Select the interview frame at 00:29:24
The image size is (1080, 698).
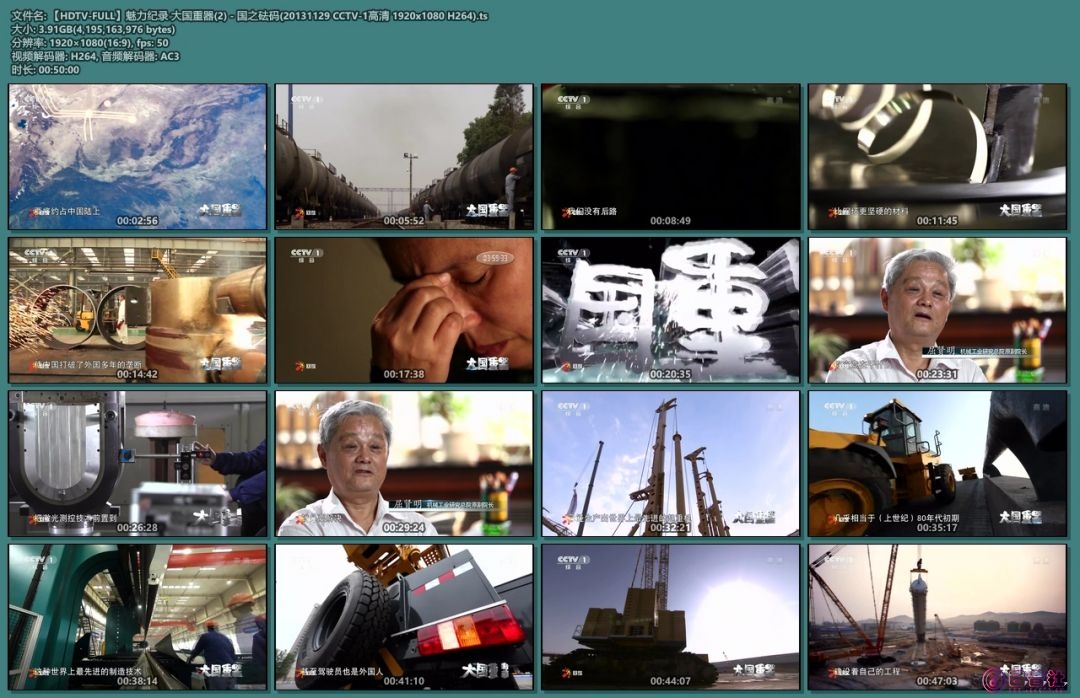pyautogui.click(x=404, y=464)
